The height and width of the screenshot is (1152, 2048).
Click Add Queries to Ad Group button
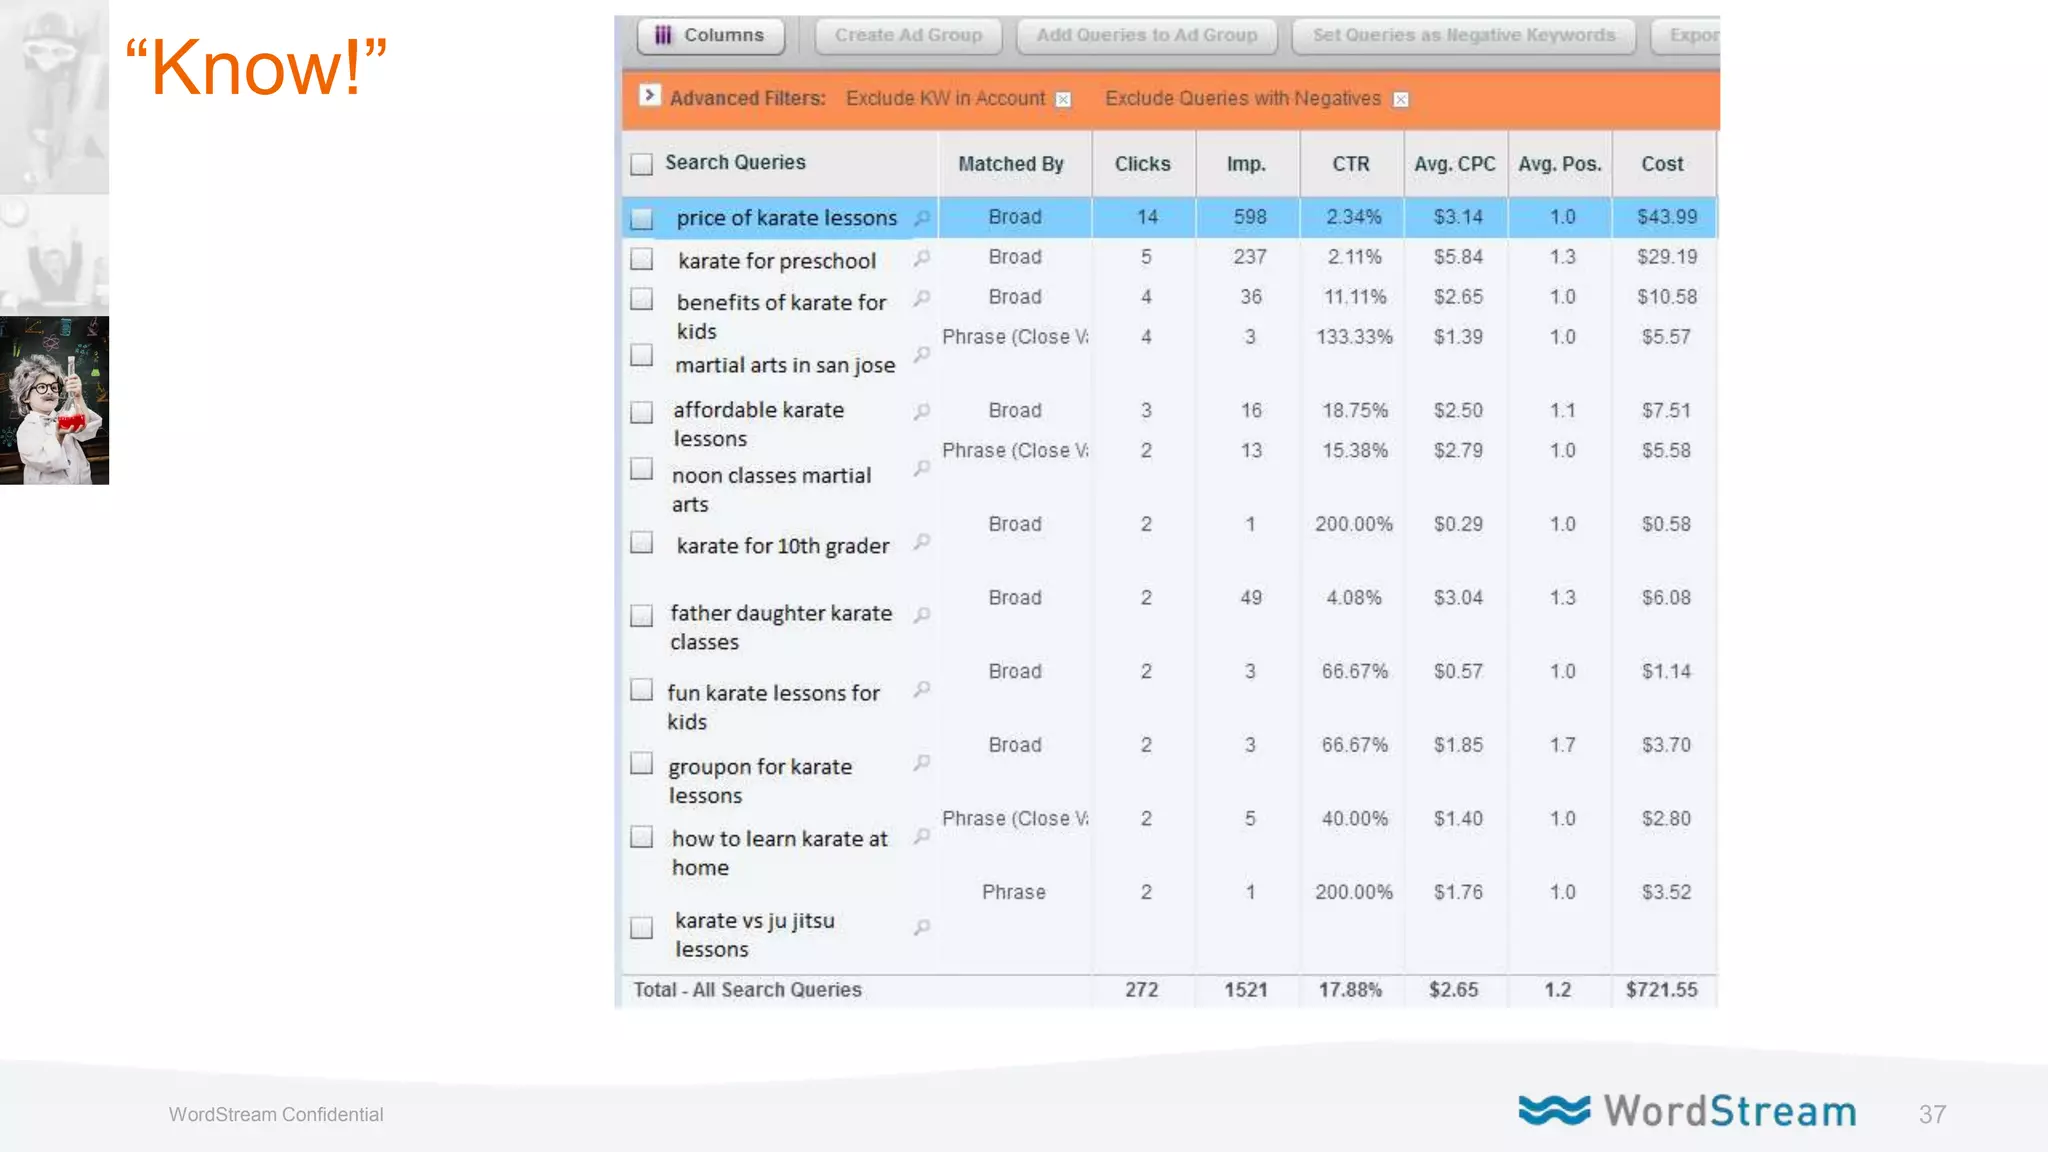tap(1147, 35)
